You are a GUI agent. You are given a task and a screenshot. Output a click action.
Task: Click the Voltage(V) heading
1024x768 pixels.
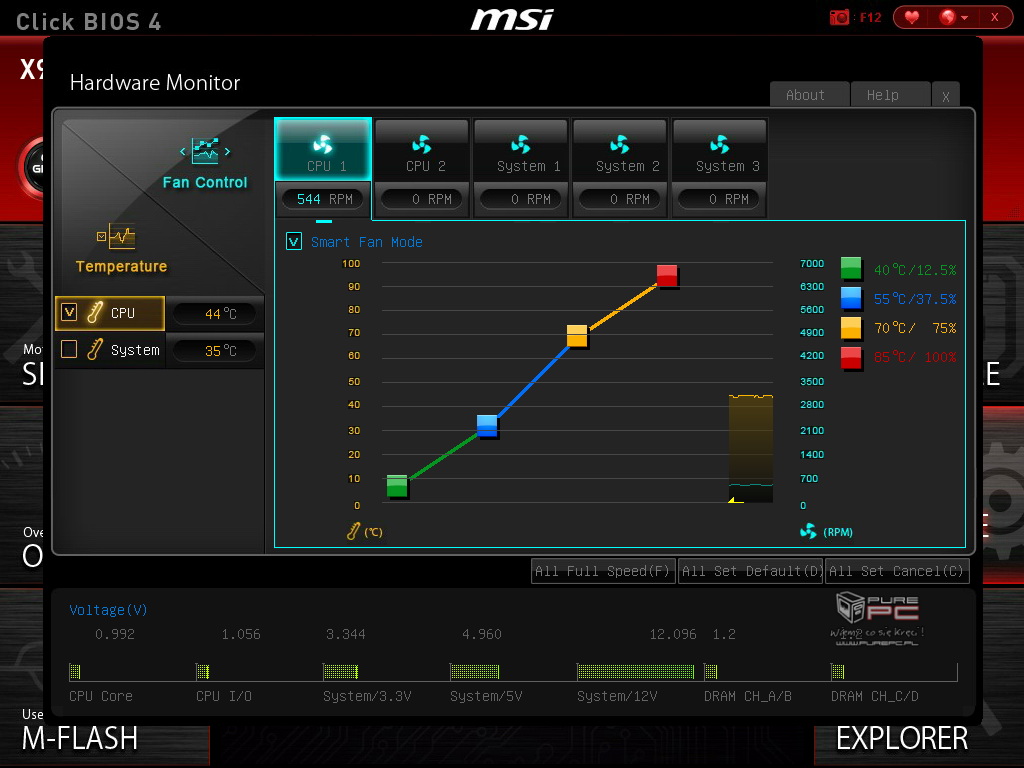(x=108, y=610)
